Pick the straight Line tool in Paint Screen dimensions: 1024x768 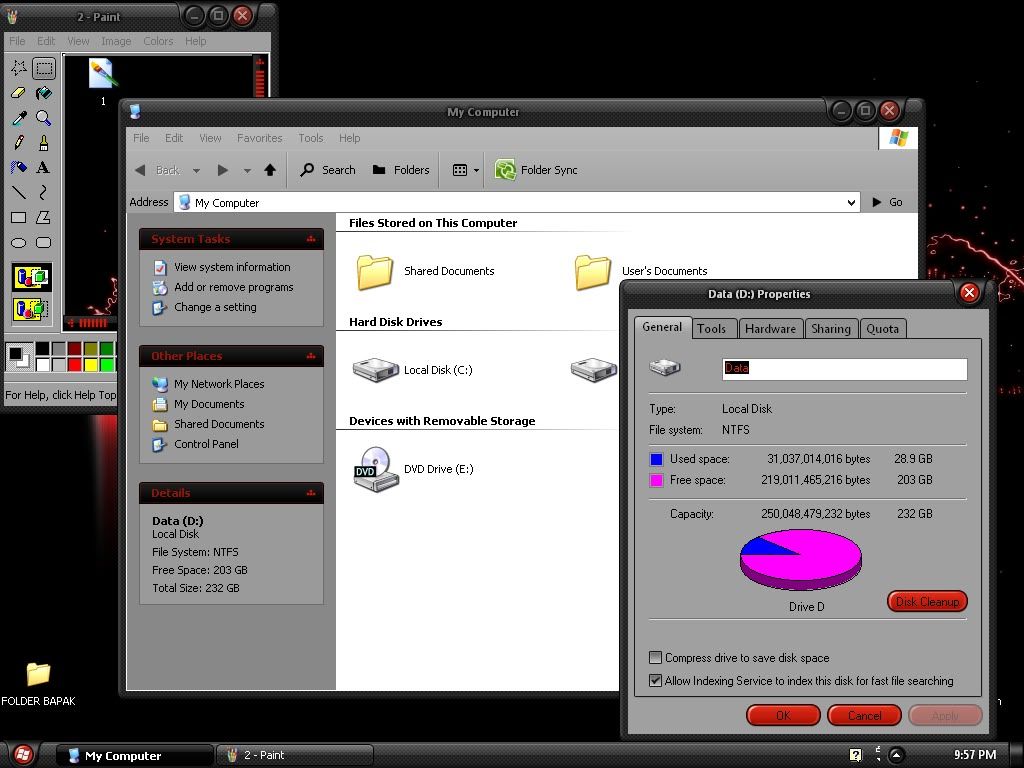tap(18, 193)
